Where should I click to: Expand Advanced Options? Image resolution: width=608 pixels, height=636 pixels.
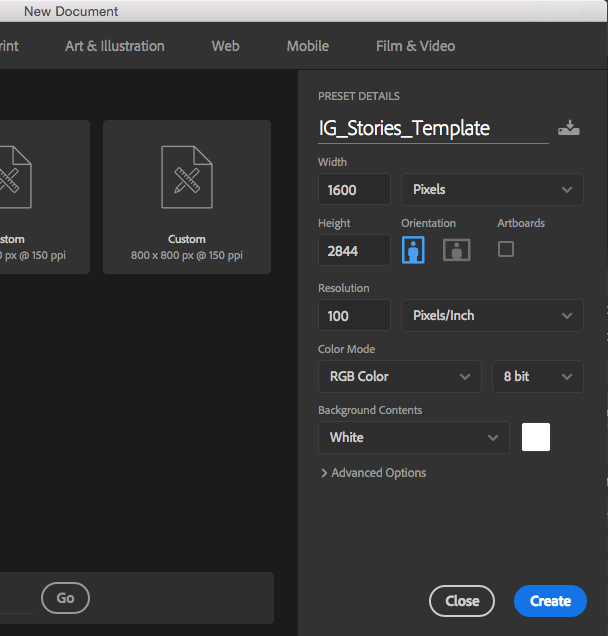pos(374,473)
